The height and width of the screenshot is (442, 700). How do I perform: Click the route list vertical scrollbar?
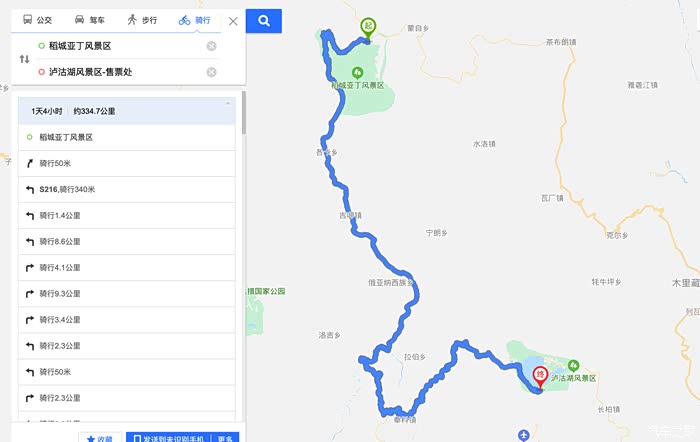(x=244, y=113)
